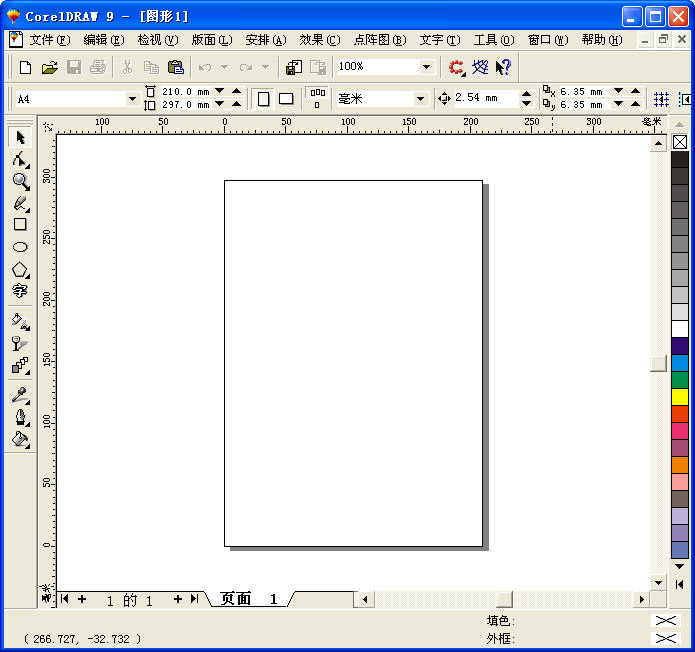Click the horizontal scrollbar right arrow
This screenshot has height=652, width=695.
[x=641, y=599]
